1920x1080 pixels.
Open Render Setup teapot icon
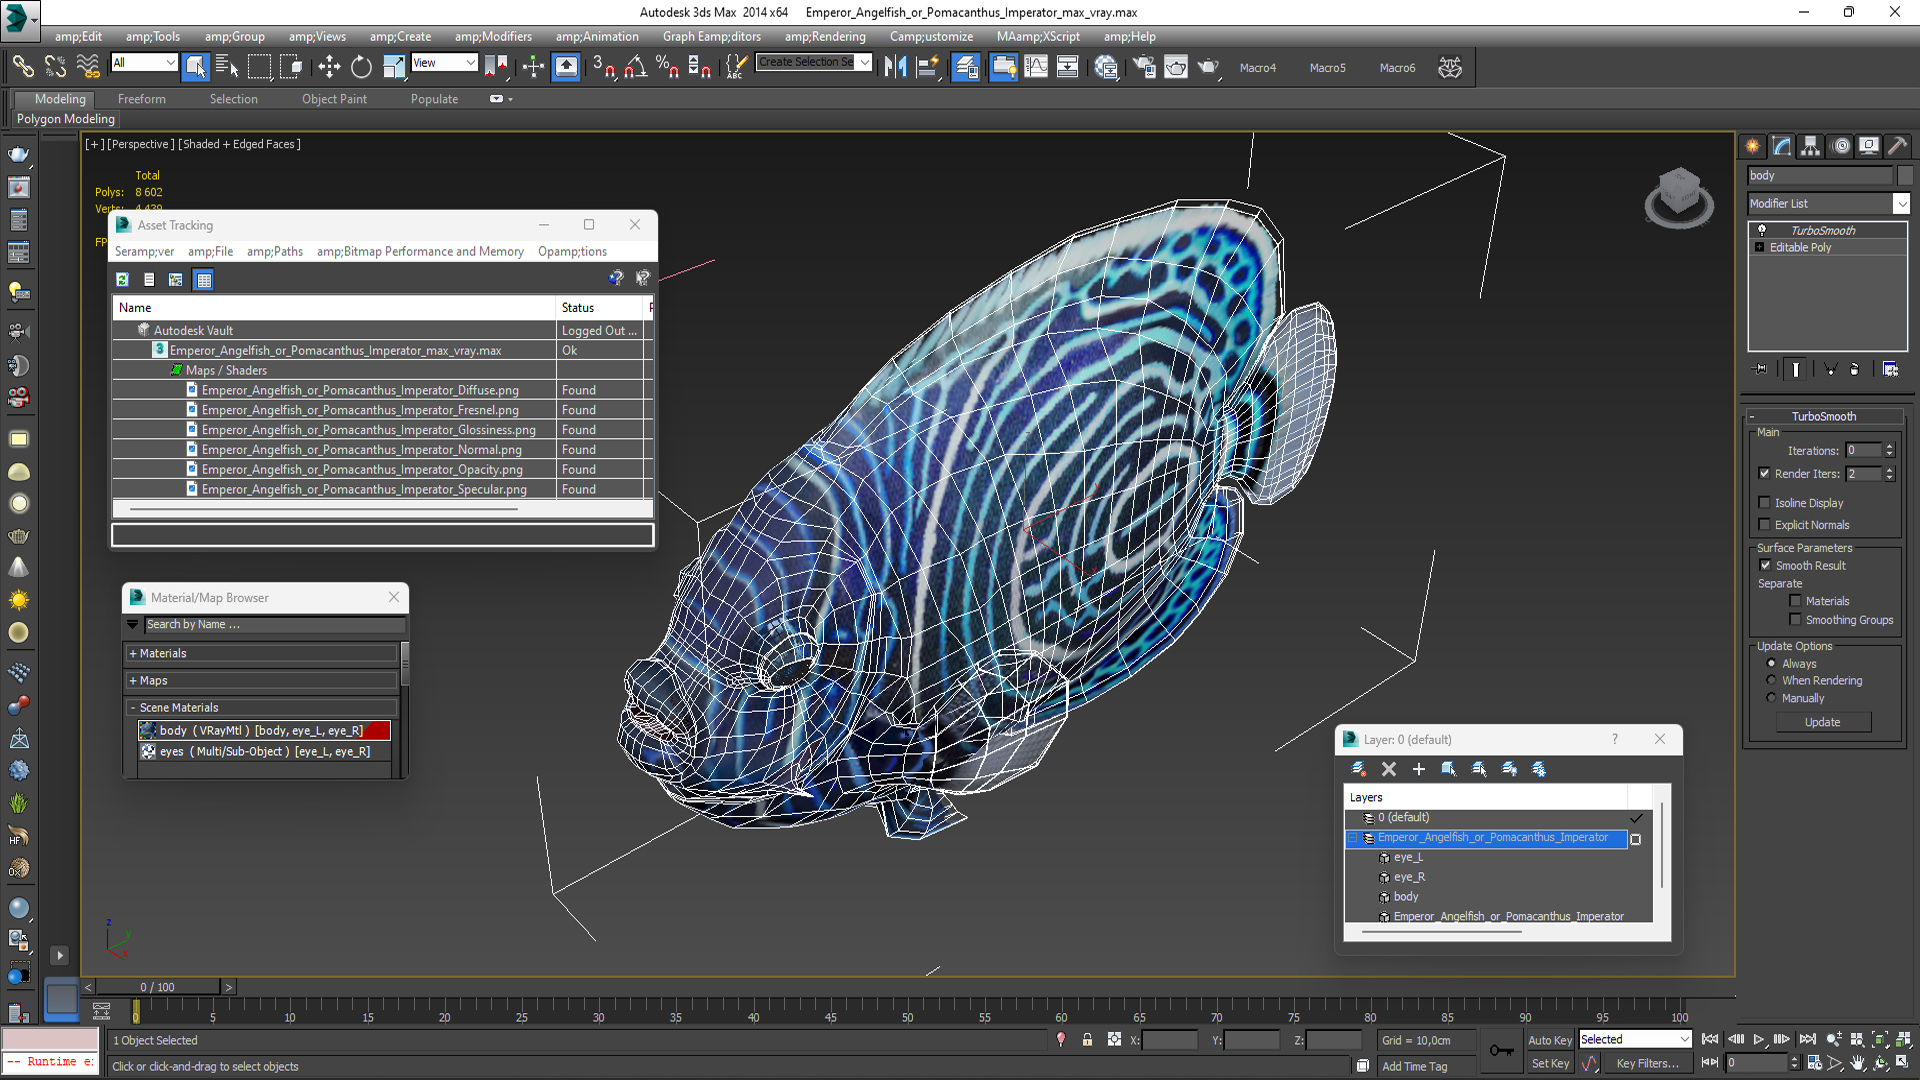tap(1144, 67)
